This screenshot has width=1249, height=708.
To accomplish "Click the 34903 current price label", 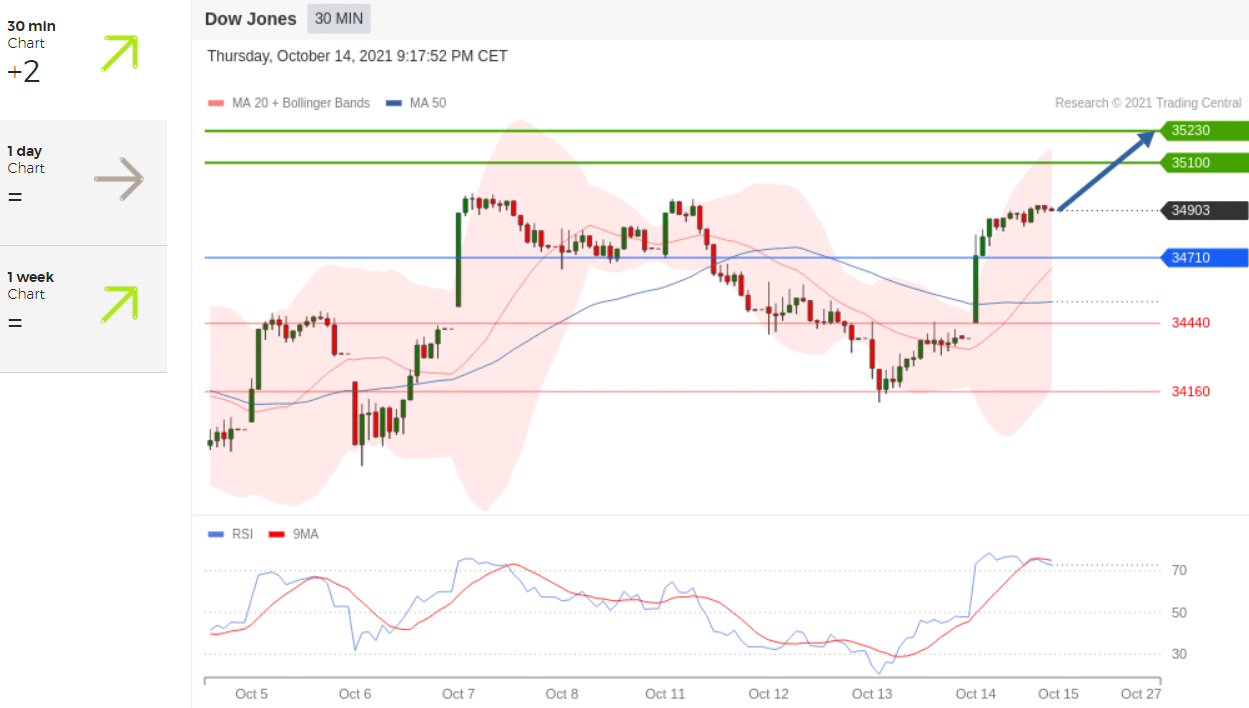I will (1204, 210).
